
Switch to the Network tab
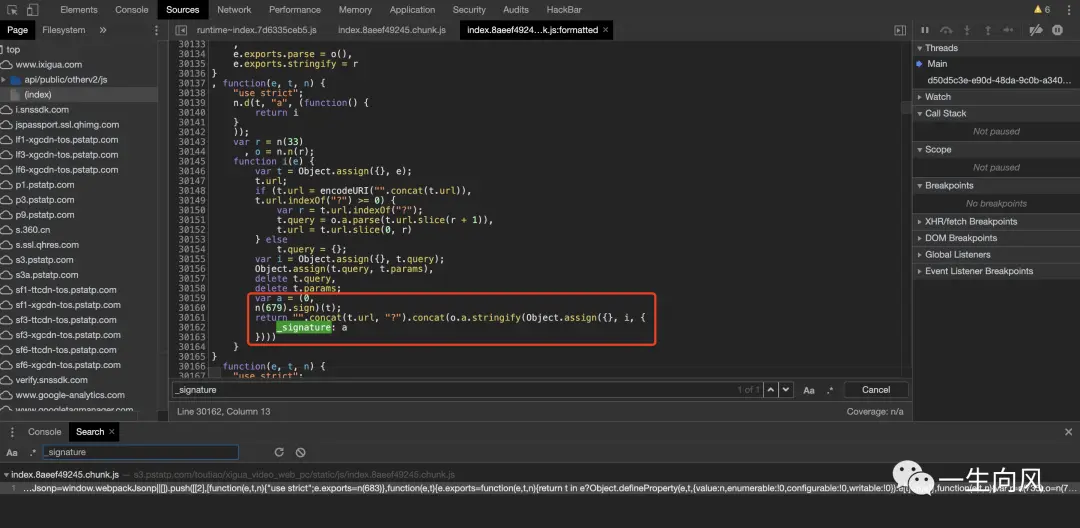[234, 10]
